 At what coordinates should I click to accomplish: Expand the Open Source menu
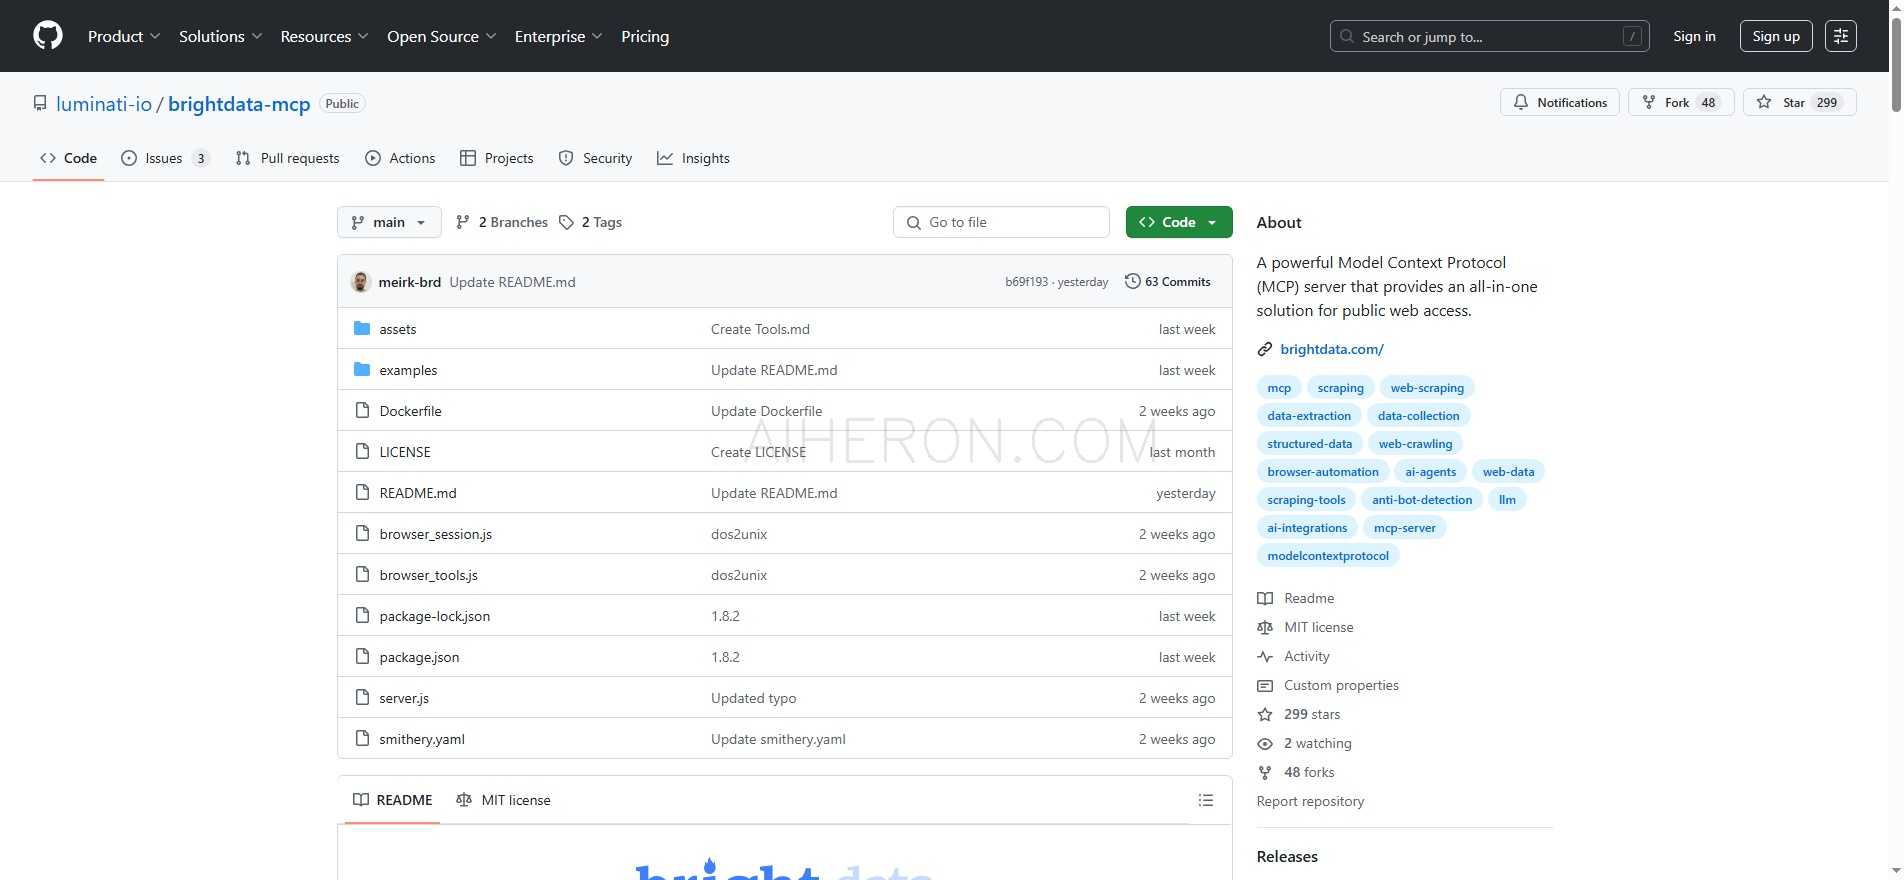click(441, 36)
